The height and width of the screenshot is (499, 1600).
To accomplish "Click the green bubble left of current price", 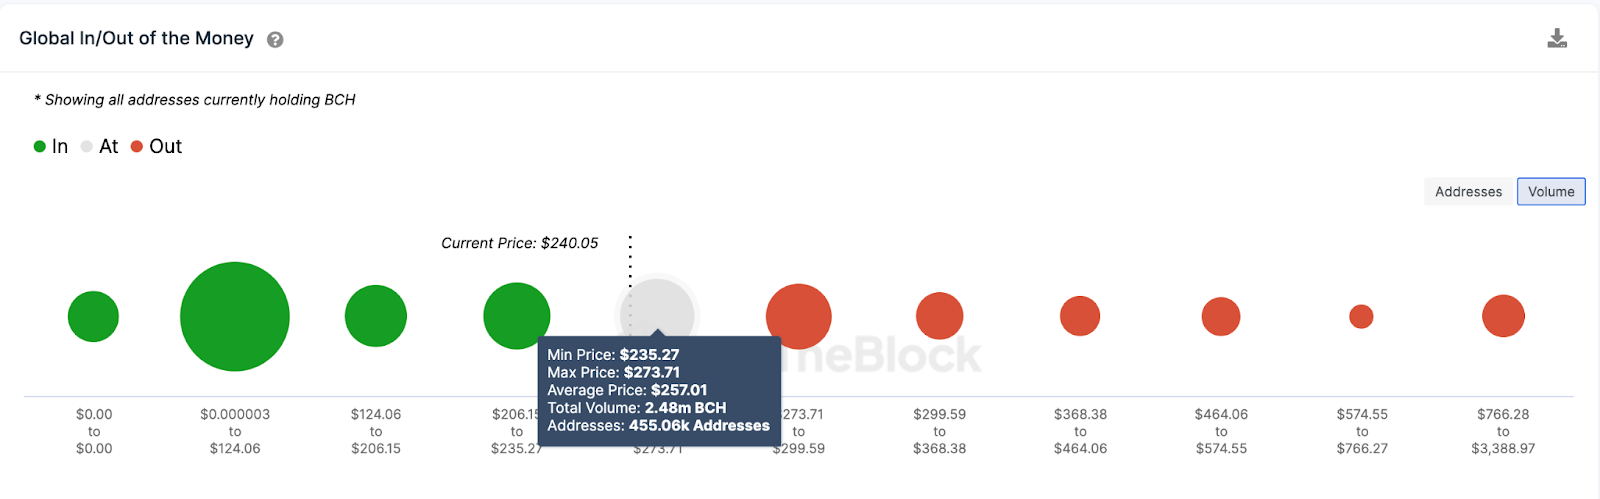I will (x=516, y=316).
